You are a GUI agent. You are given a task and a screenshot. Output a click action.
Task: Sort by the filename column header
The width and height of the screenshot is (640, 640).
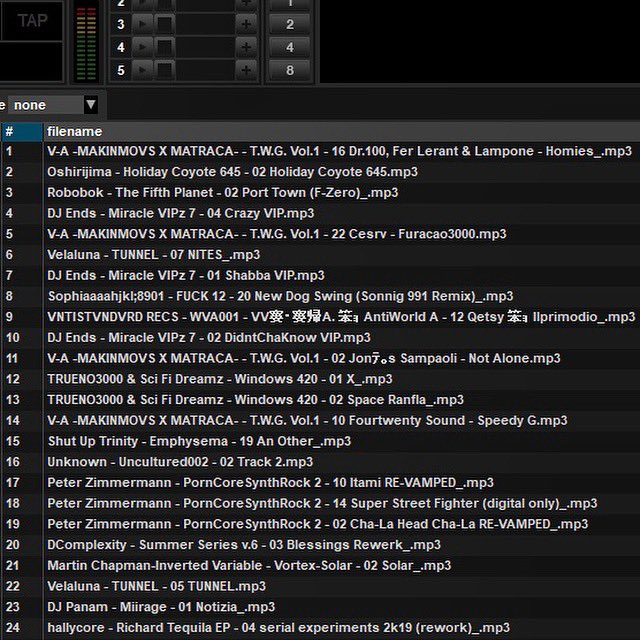[x=341, y=131]
